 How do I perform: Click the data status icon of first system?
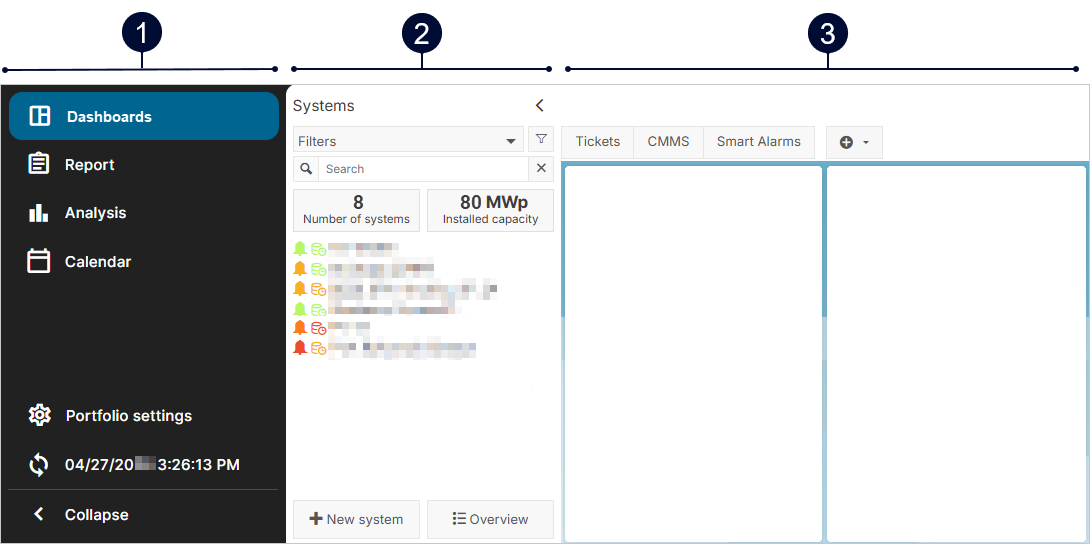tap(319, 249)
